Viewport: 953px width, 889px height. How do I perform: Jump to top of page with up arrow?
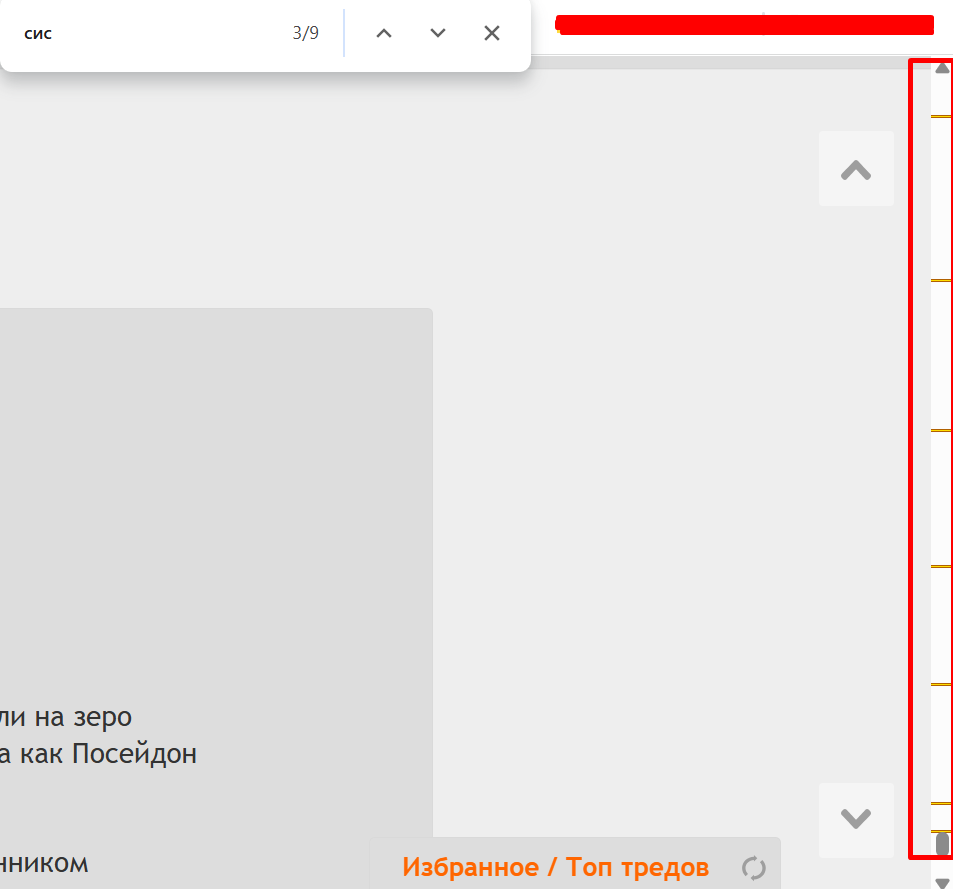pos(856,169)
